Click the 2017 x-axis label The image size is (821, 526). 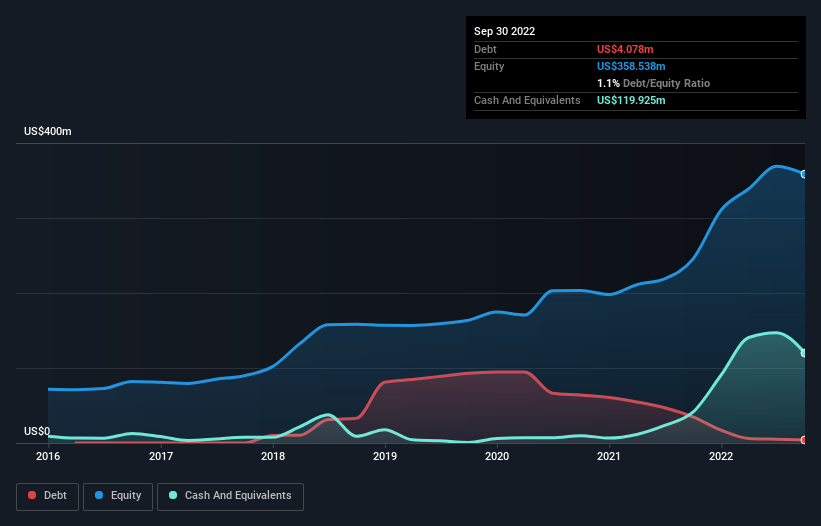(161, 456)
